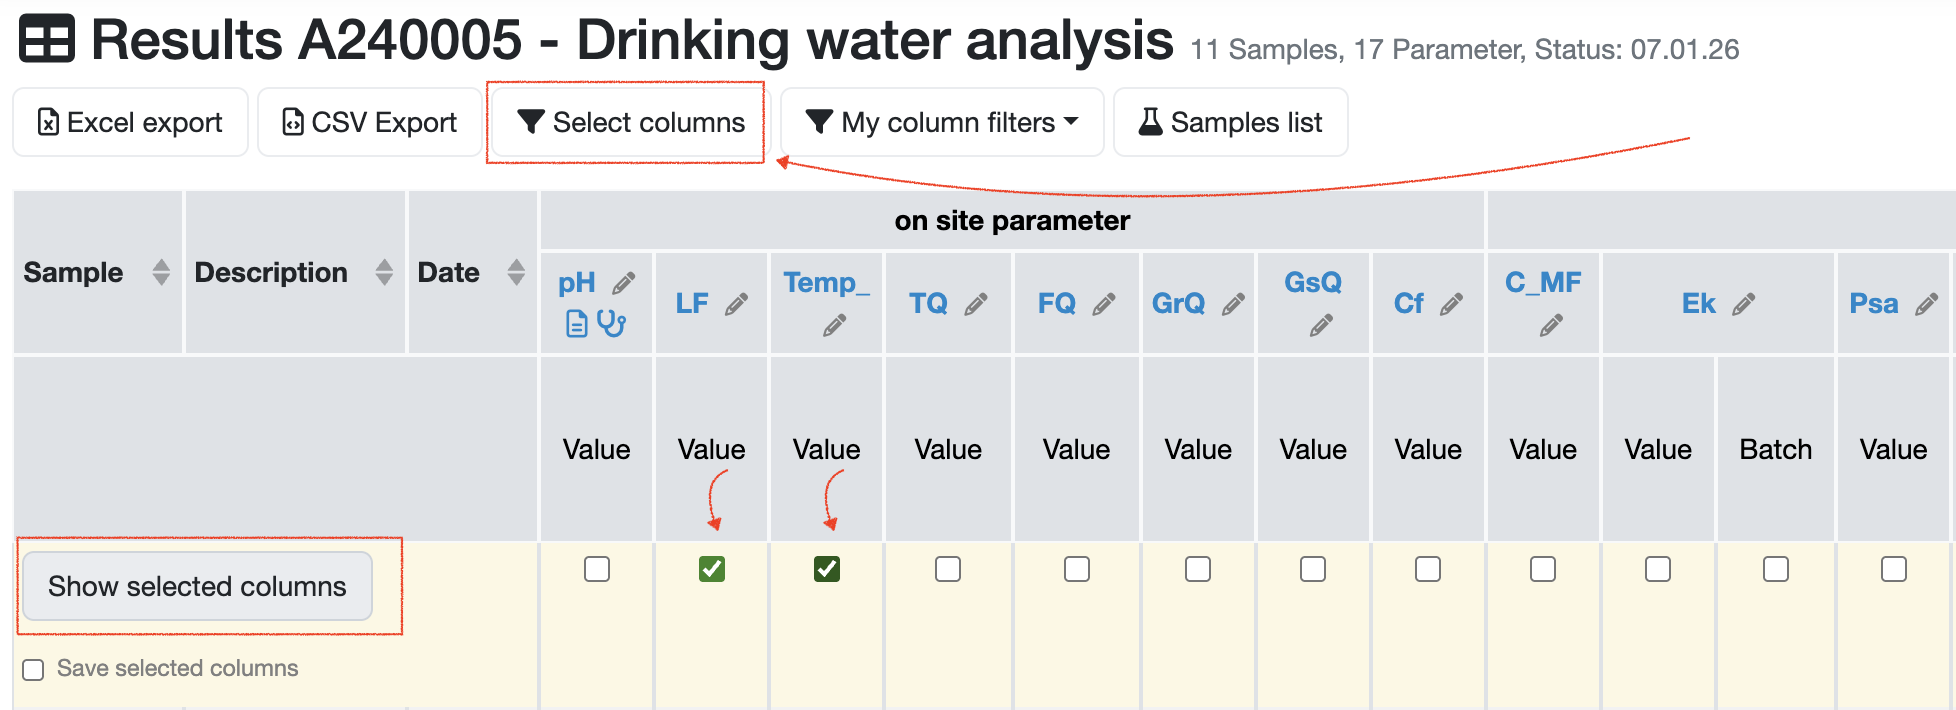Click the FQ parameter link

tap(1056, 303)
